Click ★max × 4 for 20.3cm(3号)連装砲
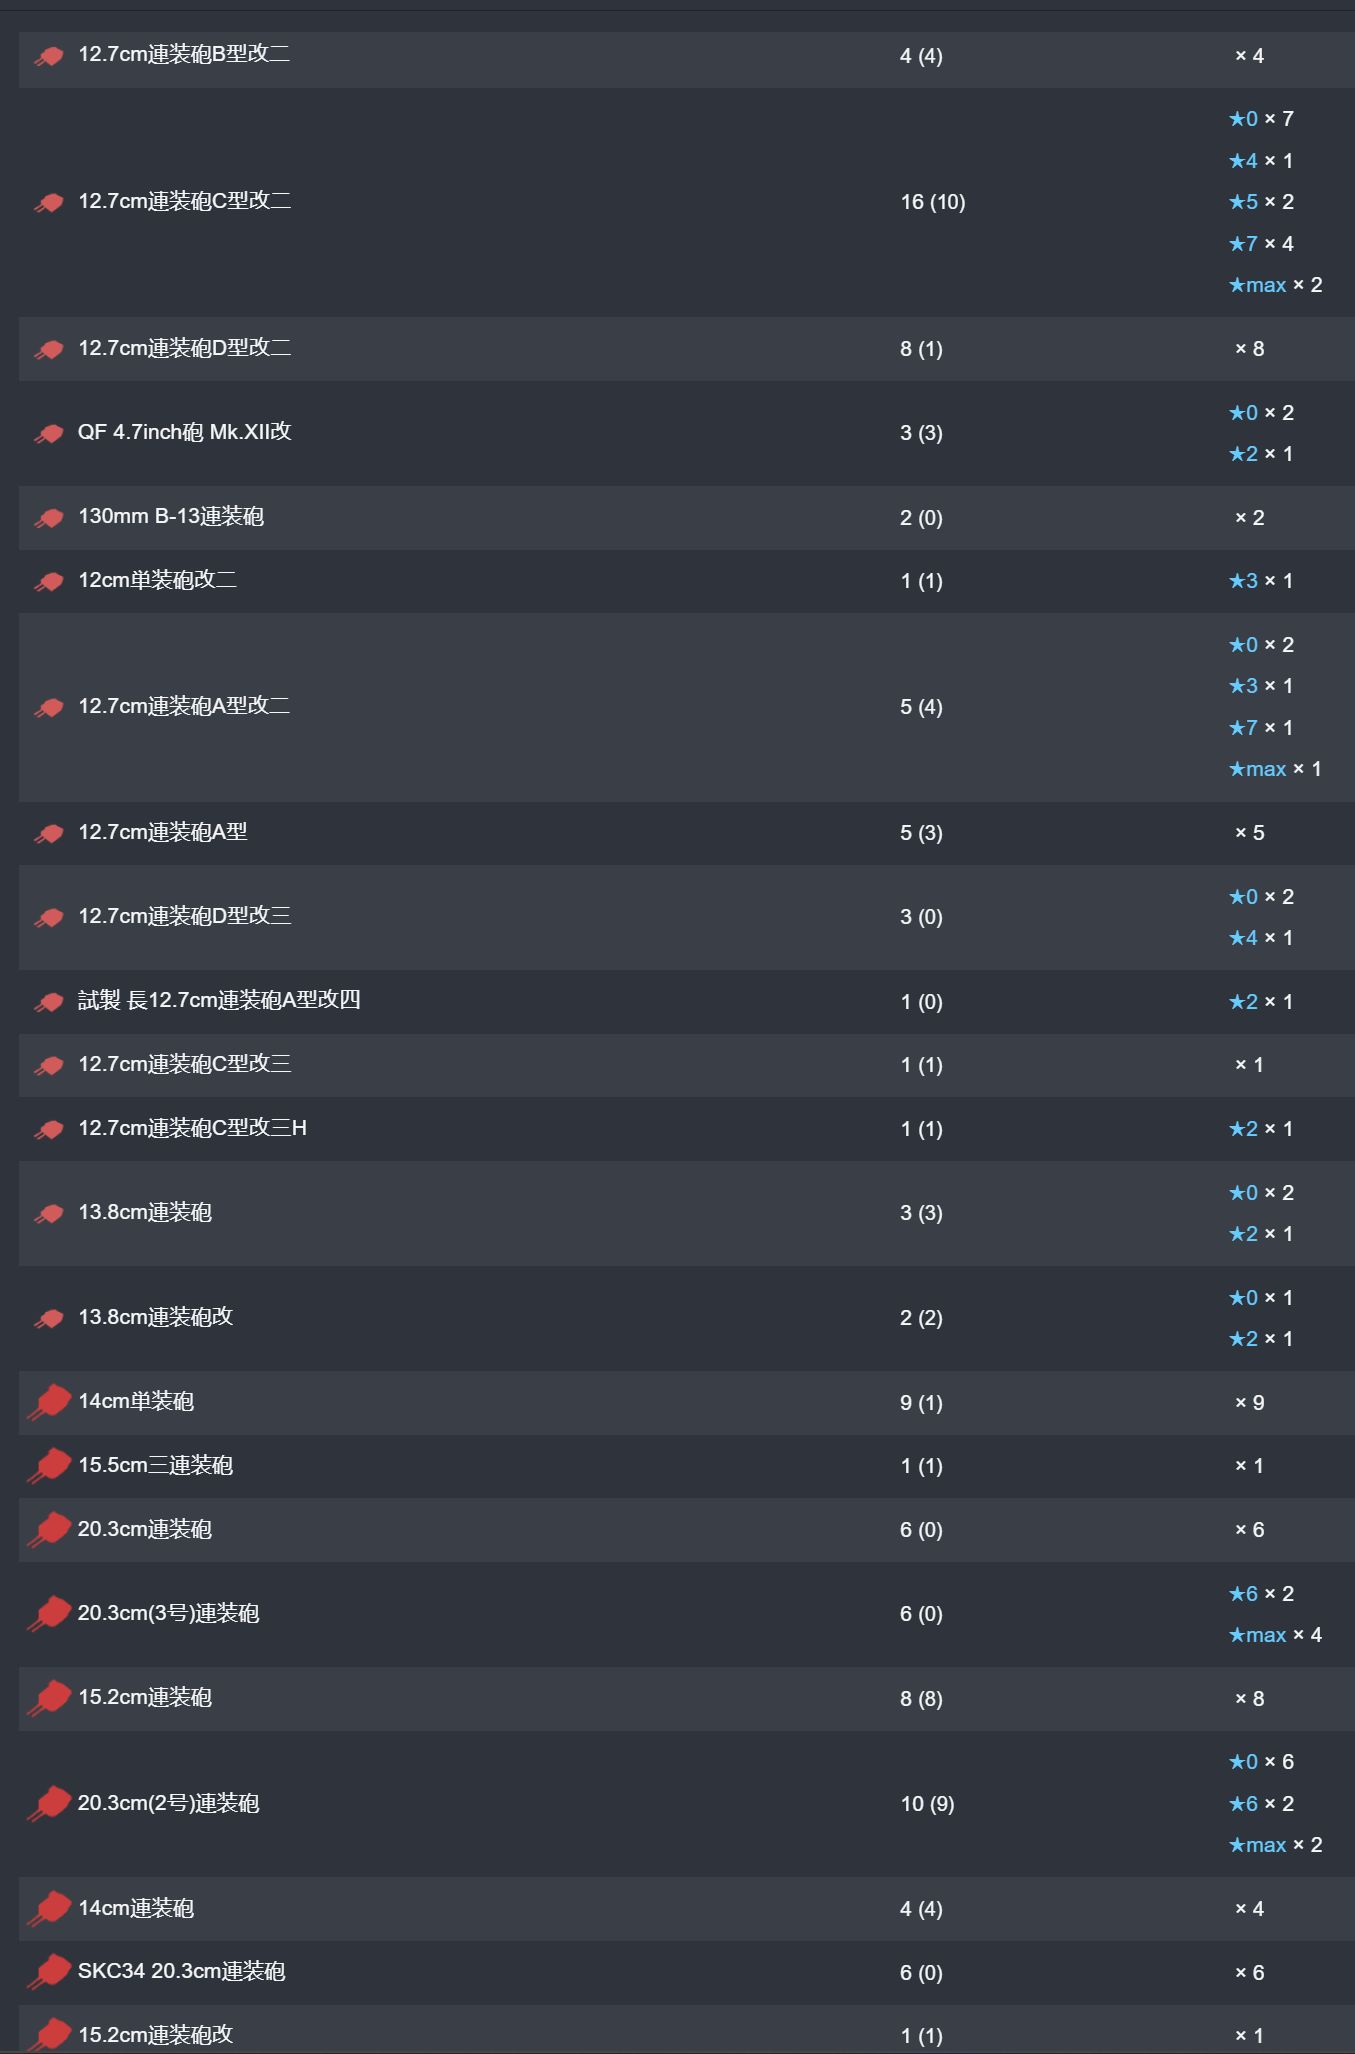1355x2054 pixels. (1276, 1635)
